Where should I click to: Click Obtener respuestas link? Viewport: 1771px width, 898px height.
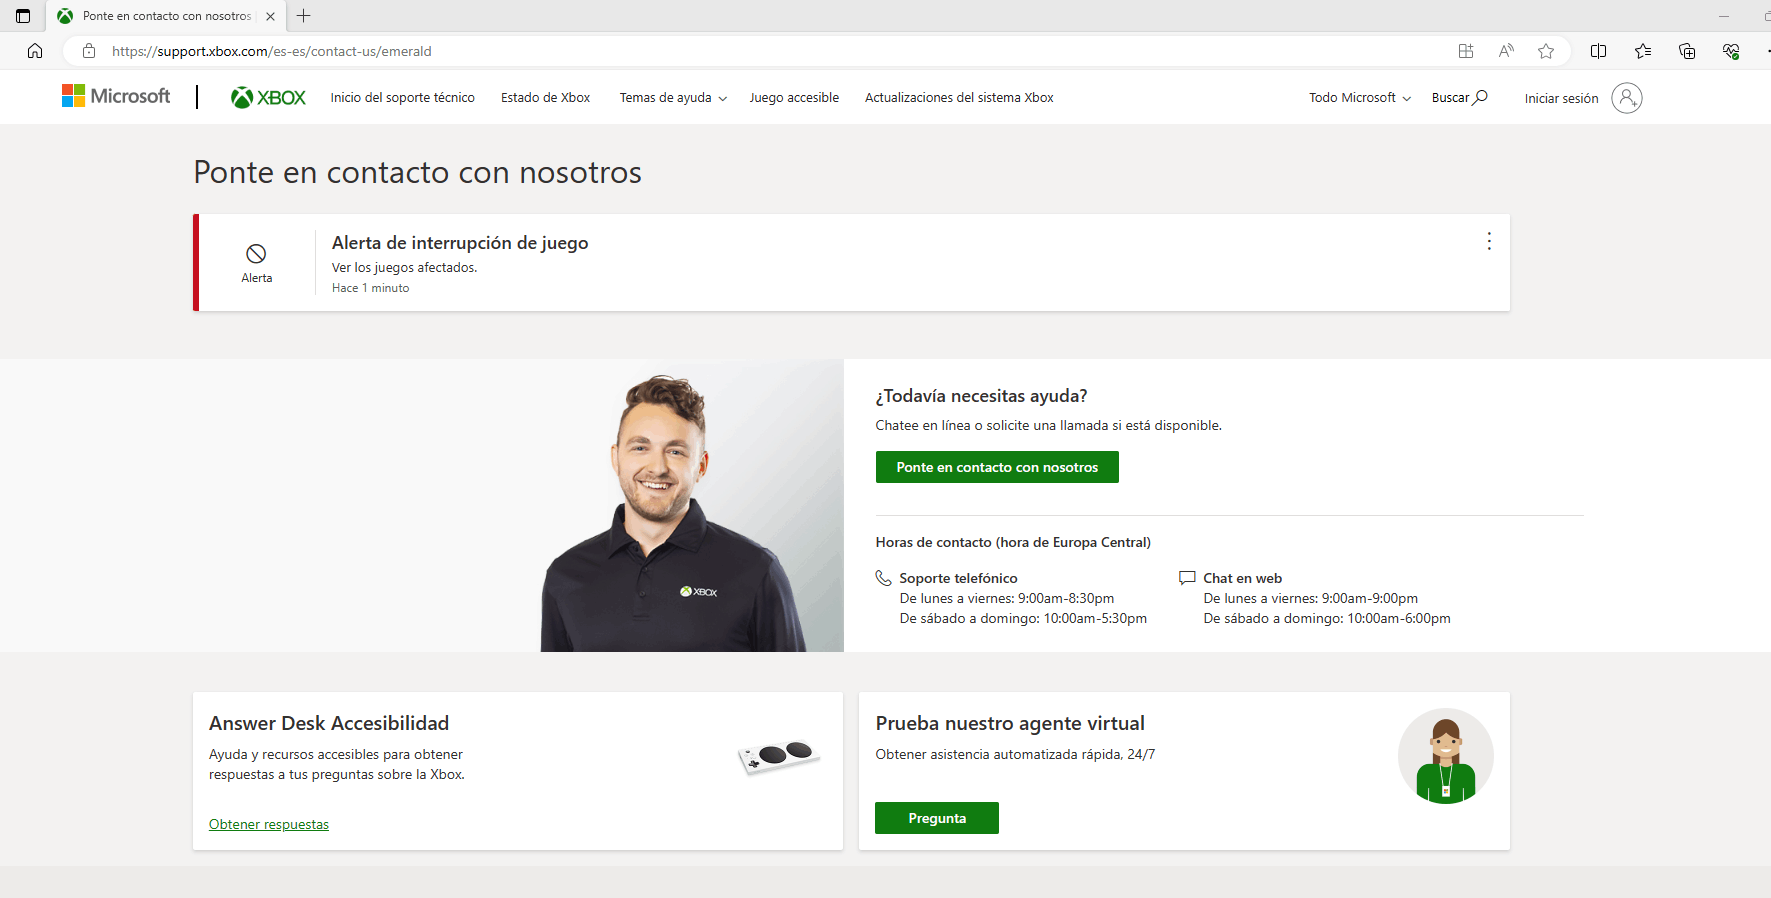pos(269,824)
